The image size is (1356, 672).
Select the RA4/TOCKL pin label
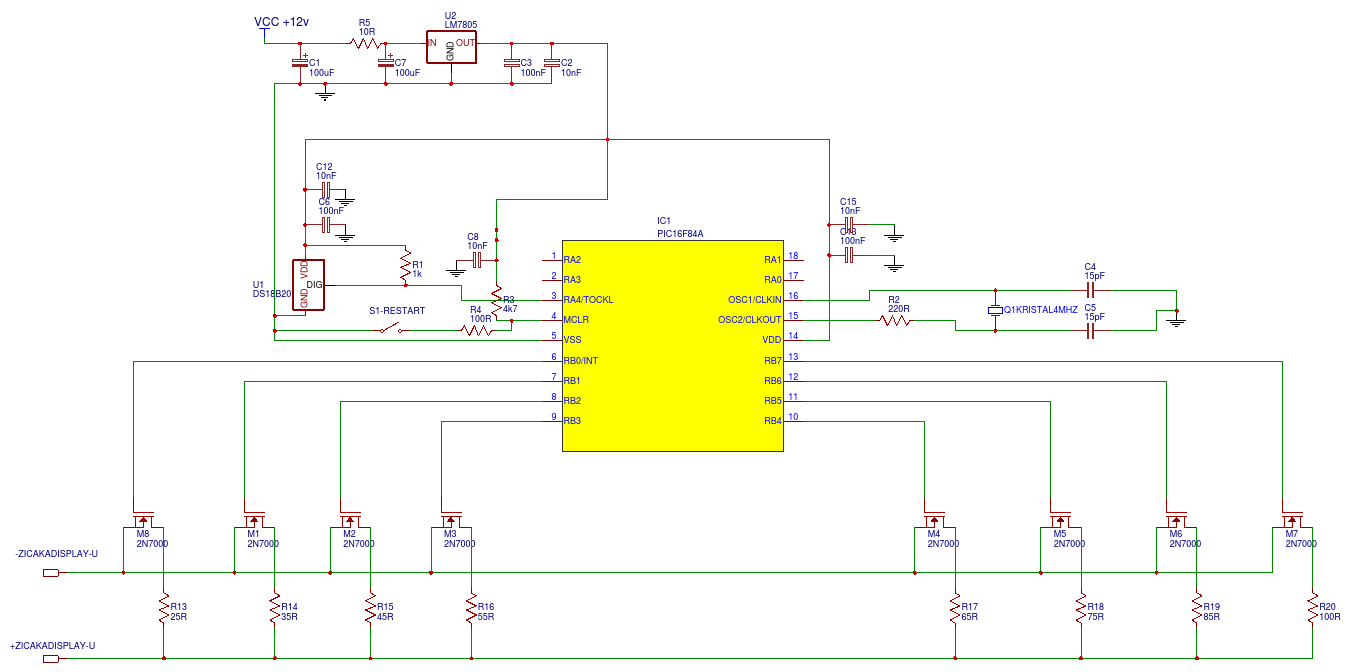pos(588,300)
